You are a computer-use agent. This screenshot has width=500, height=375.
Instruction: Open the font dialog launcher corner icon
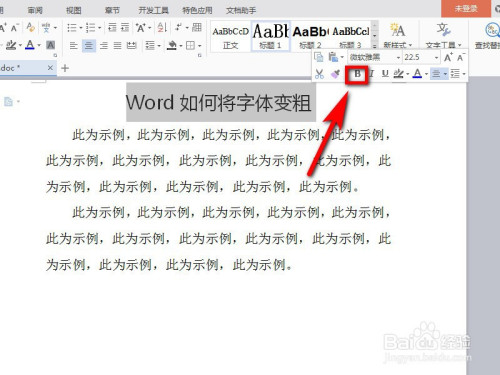tap(55, 55)
